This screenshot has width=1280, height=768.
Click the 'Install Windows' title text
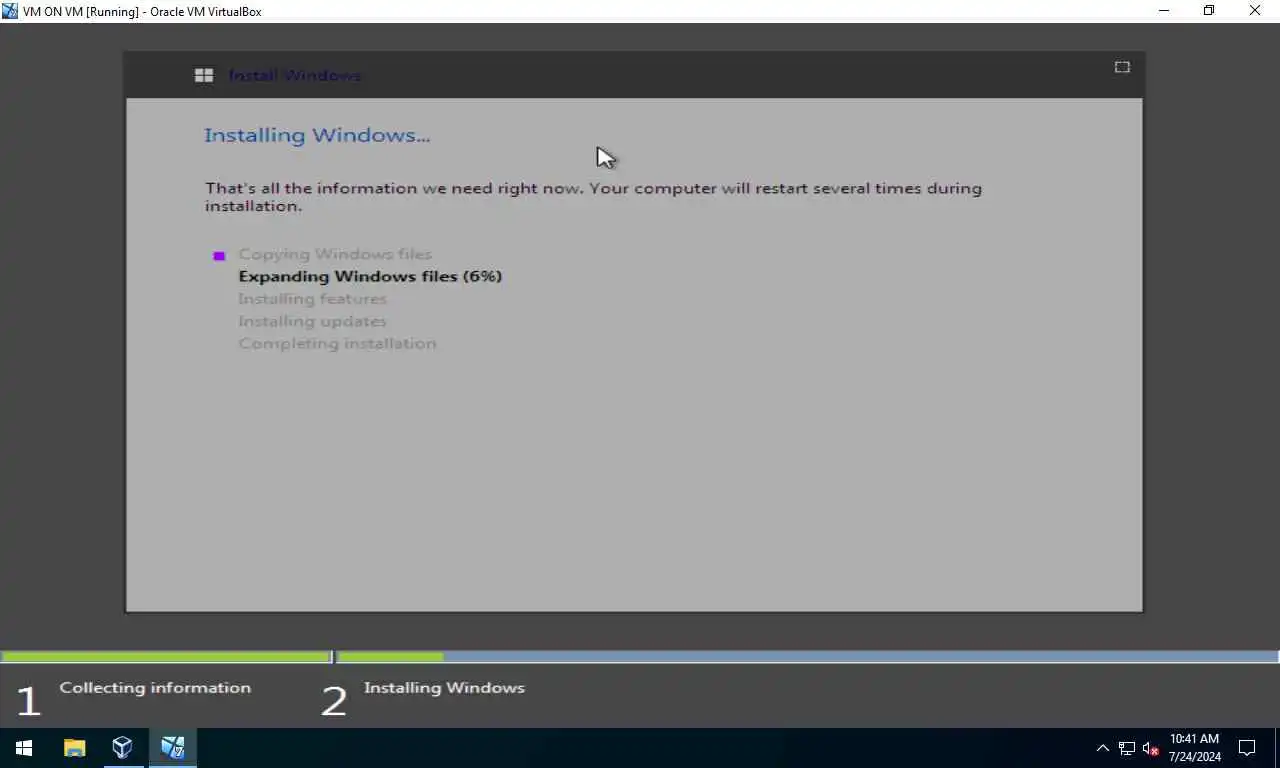pyautogui.click(x=295, y=75)
